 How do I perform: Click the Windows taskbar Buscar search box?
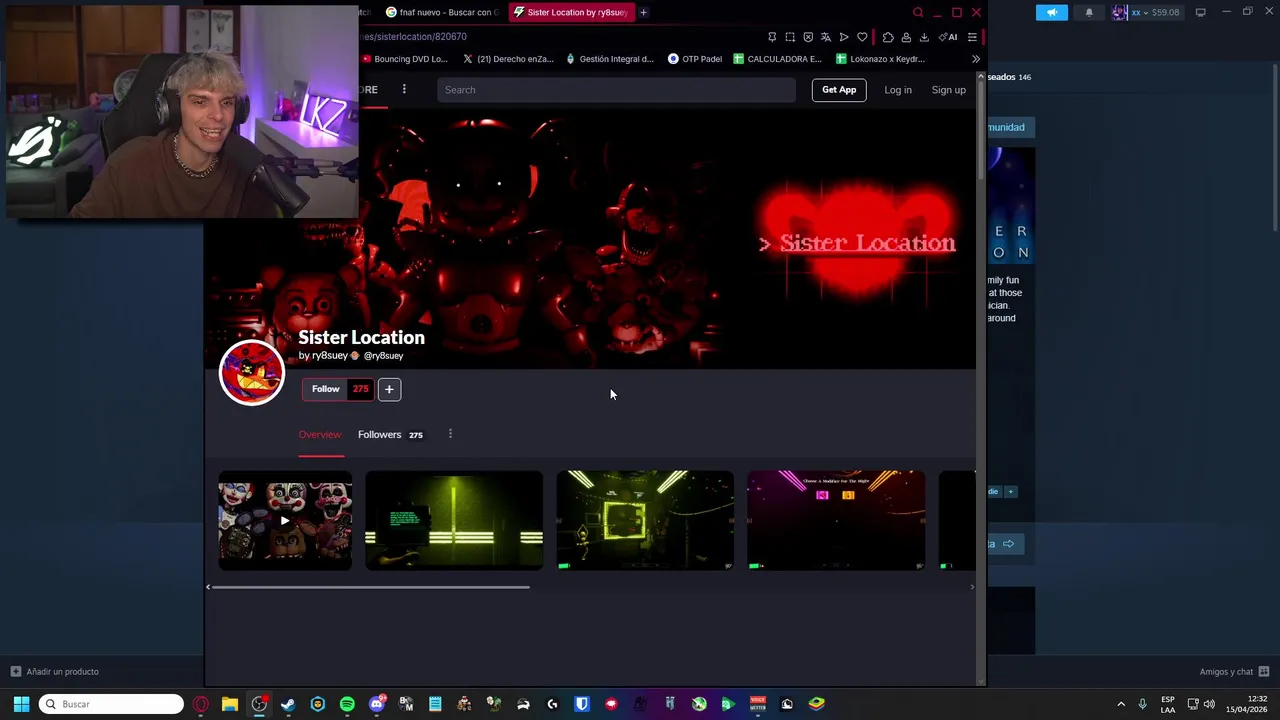click(x=111, y=704)
